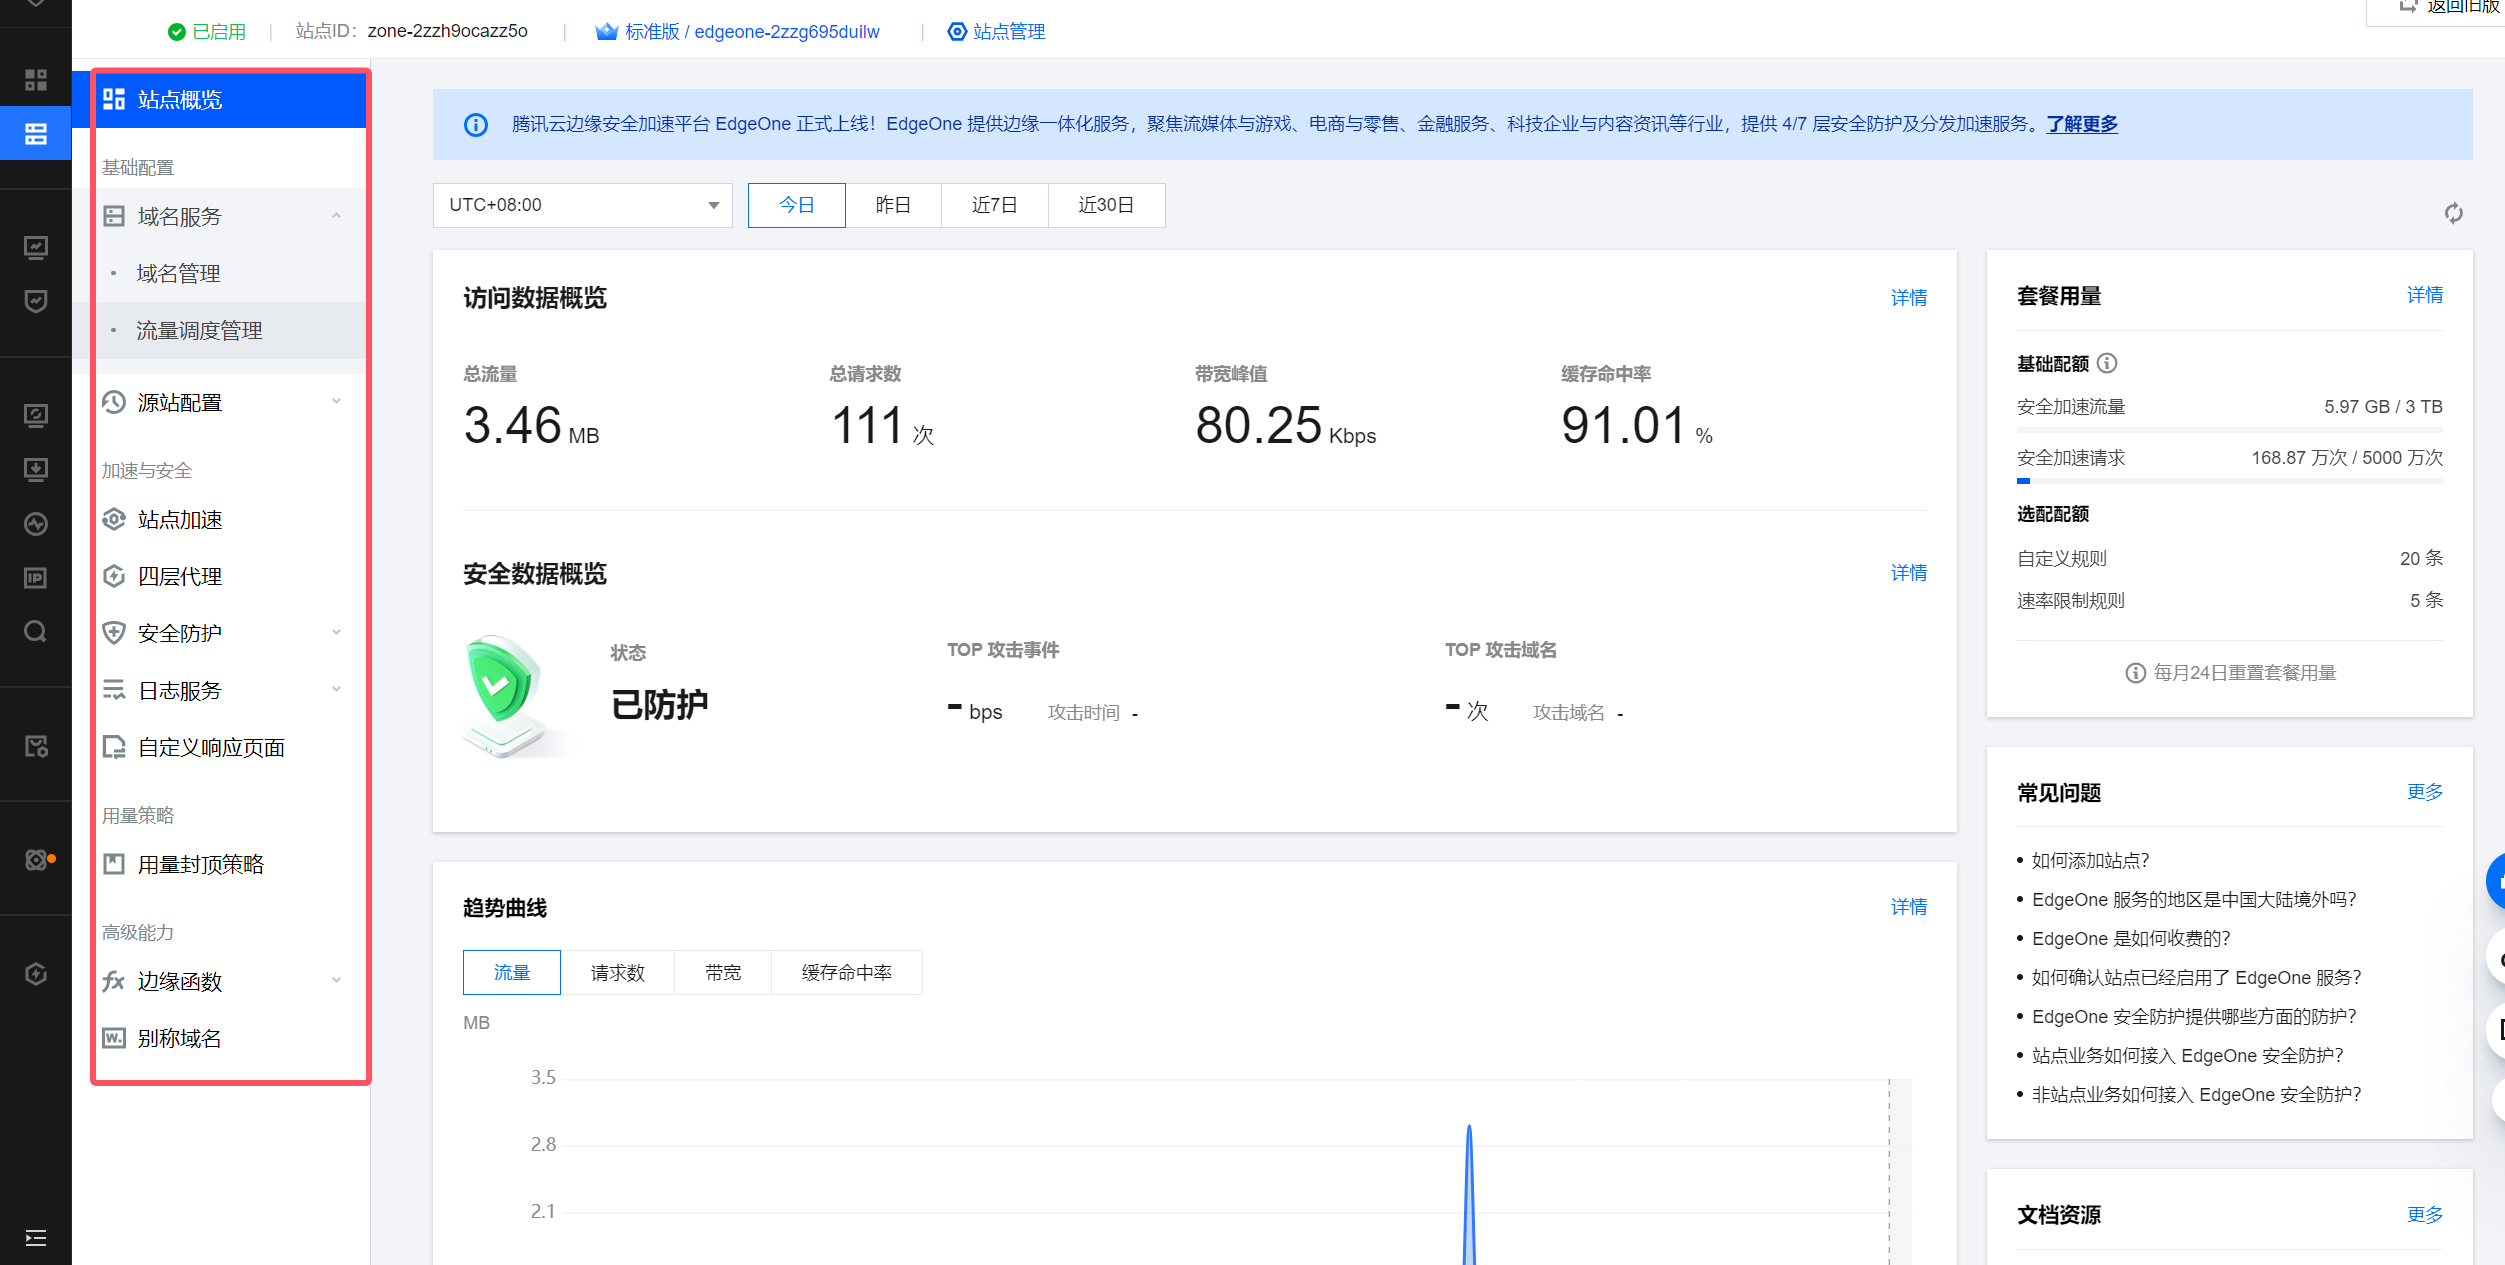Click the info icon in the announcement banner

tap(476, 125)
